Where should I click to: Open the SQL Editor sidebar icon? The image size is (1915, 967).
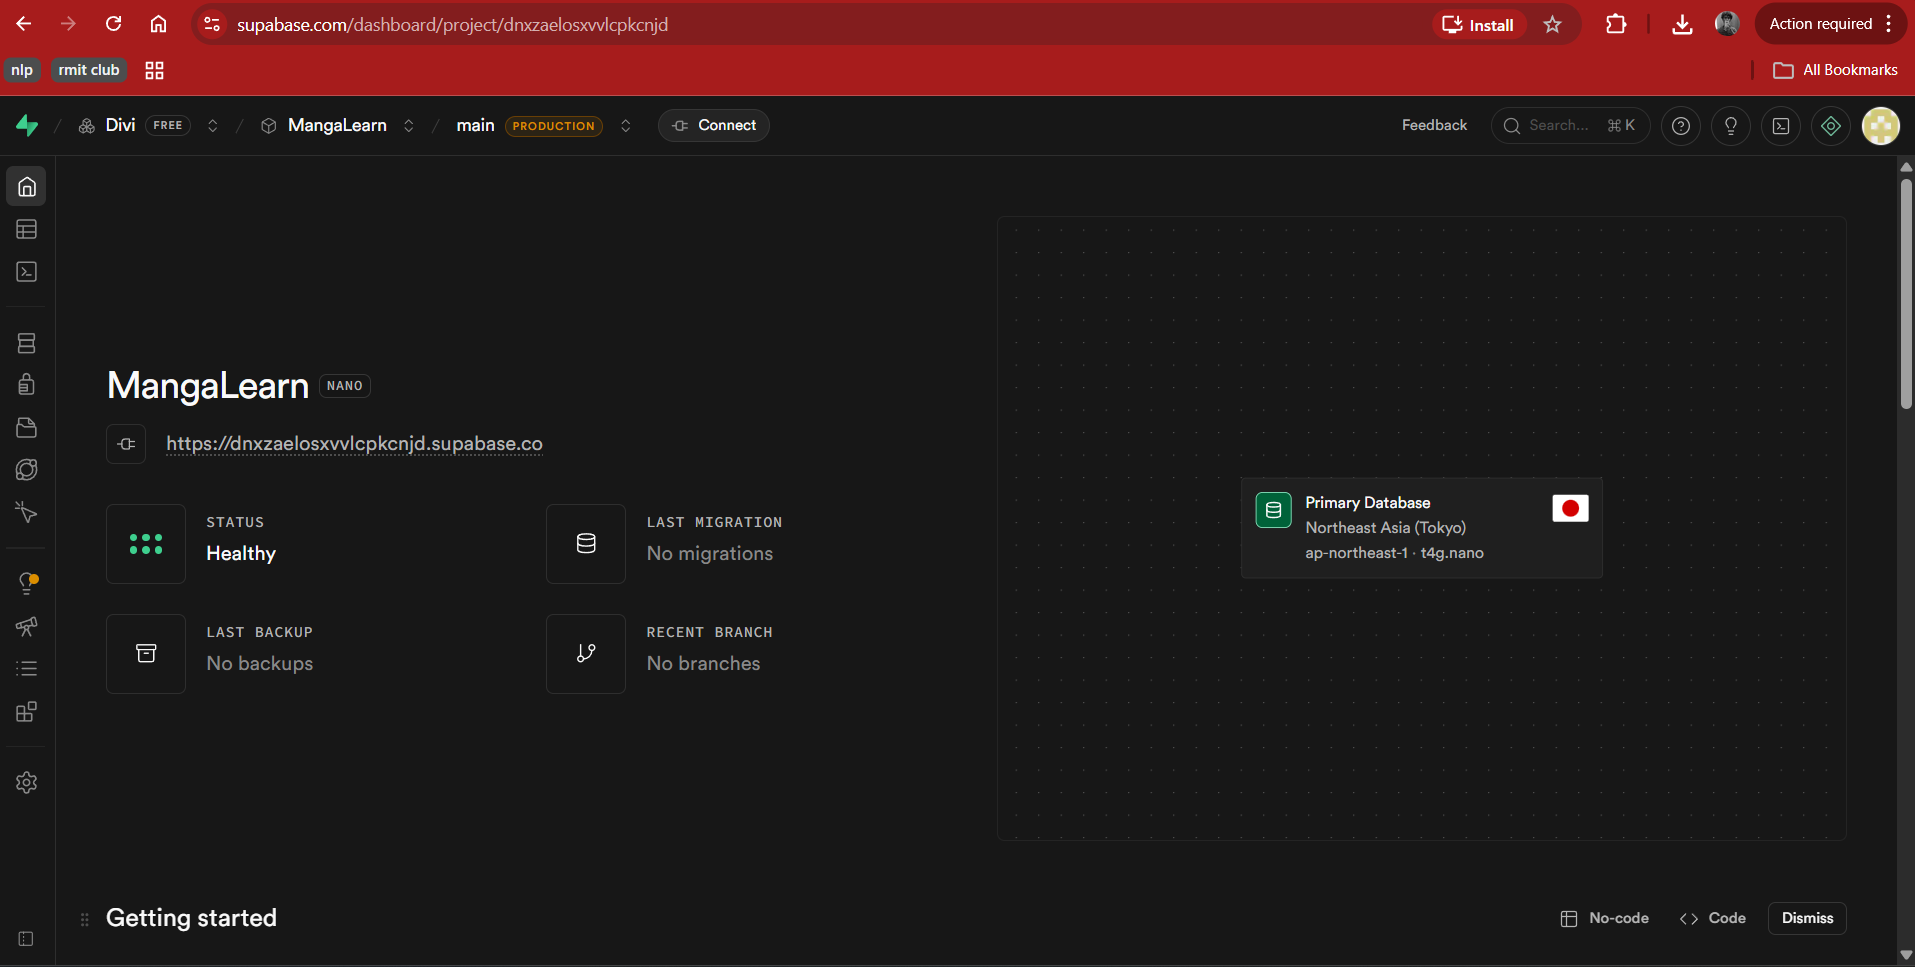tap(27, 272)
